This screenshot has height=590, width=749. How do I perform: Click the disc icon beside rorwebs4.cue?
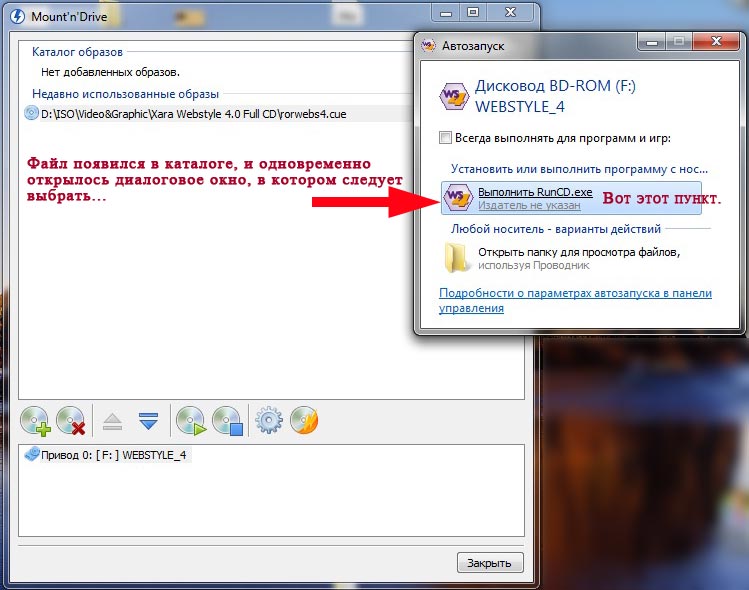click(x=31, y=113)
